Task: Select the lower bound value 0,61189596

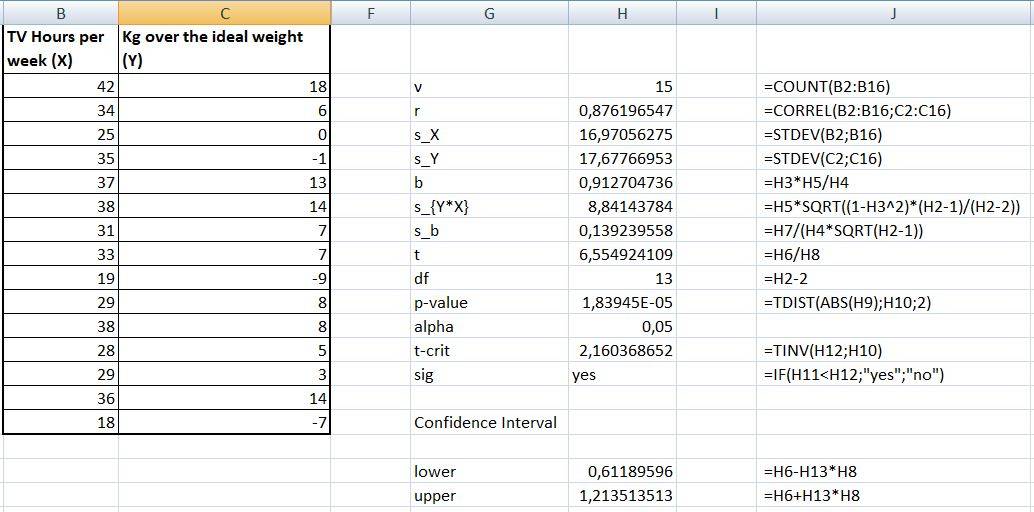Action: click(x=622, y=471)
